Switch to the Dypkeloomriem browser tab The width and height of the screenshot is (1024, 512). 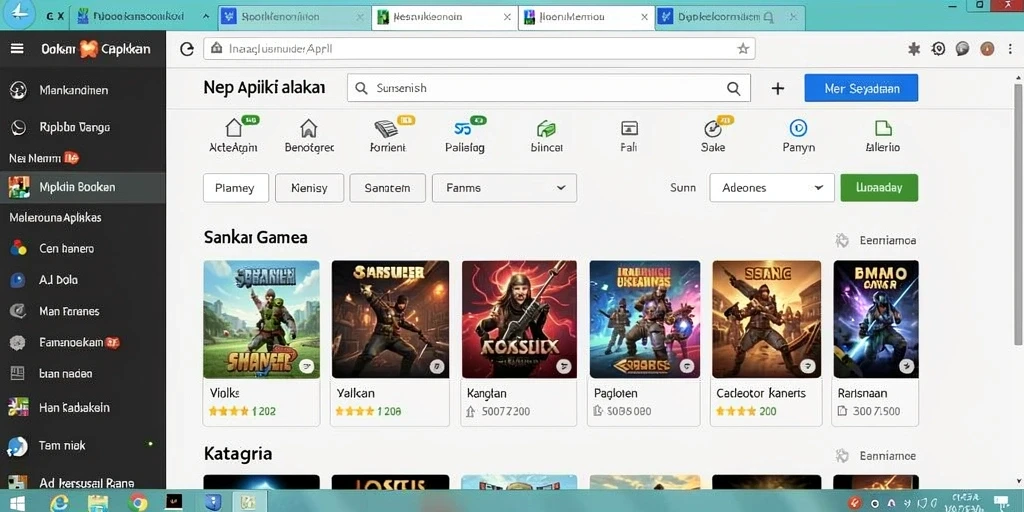click(x=730, y=17)
